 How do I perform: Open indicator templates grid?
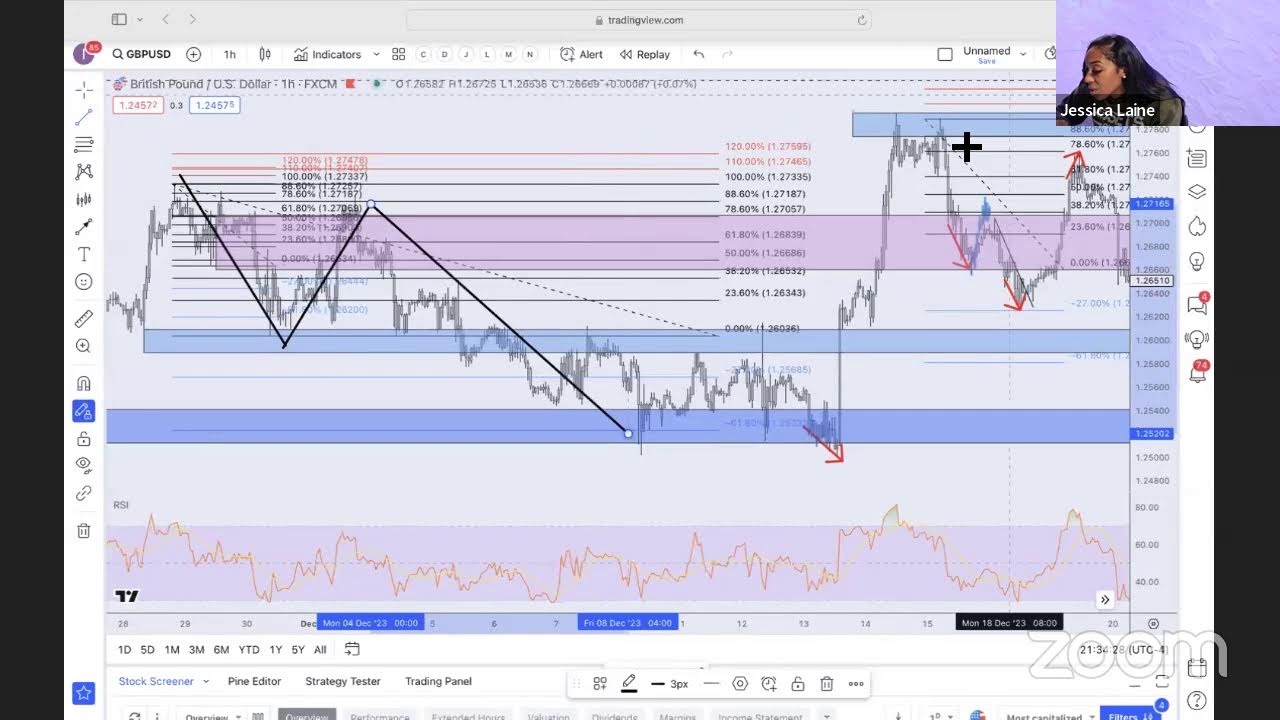click(398, 54)
